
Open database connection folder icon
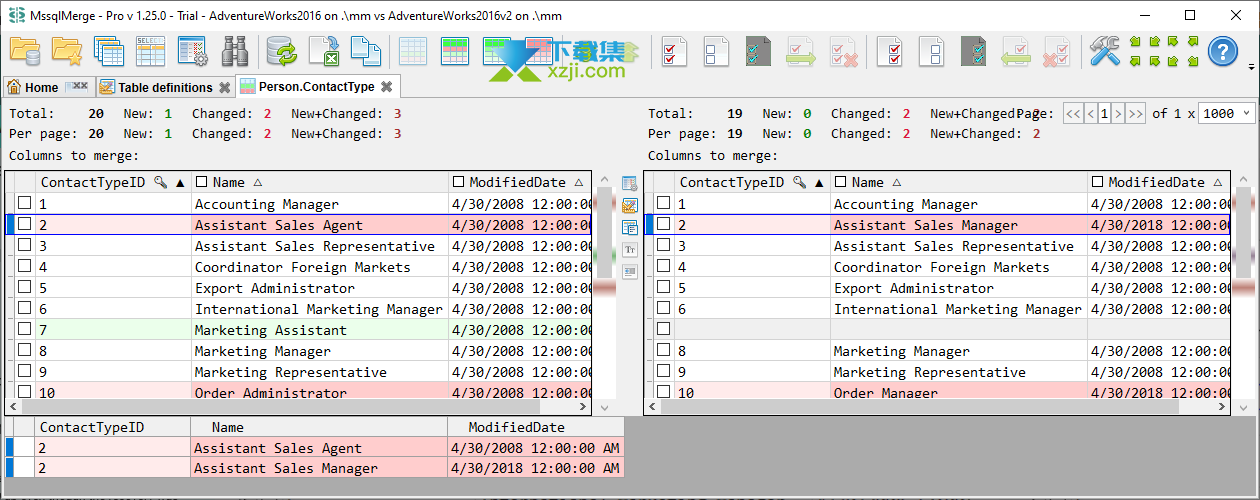pyautogui.click(x=24, y=51)
